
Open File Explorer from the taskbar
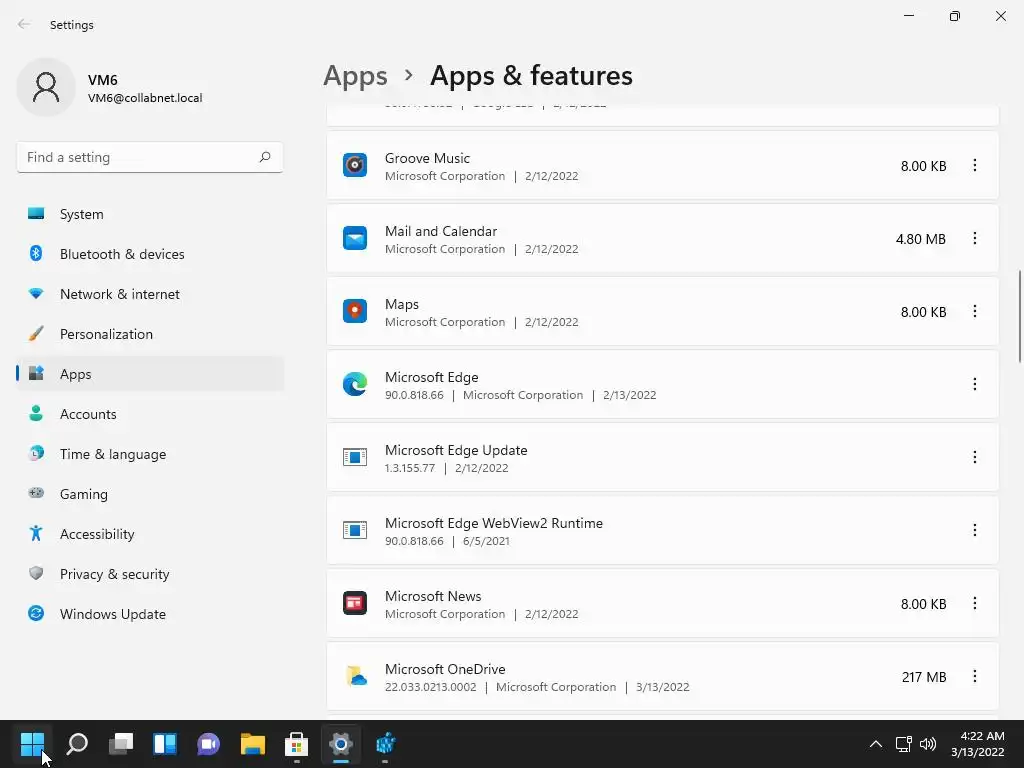(x=252, y=743)
